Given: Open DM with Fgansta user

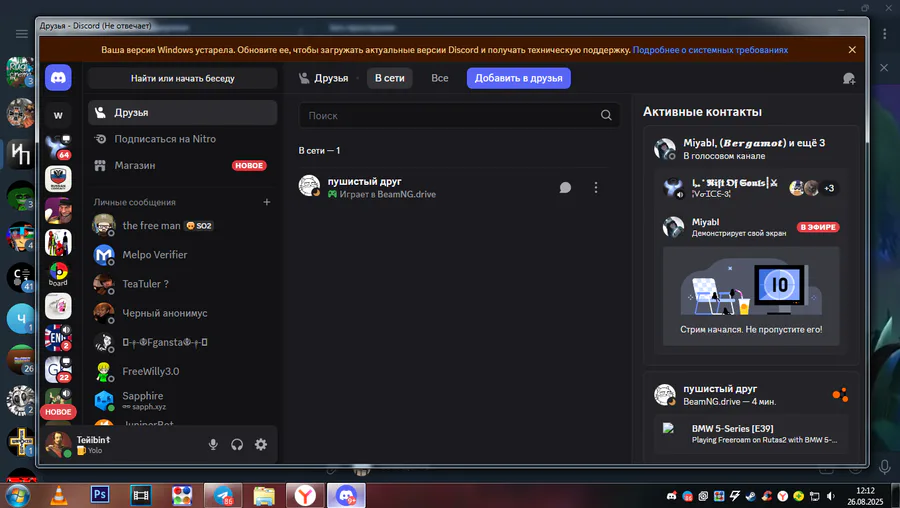Looking at the screenshot, I should pyautogui.click(x=183, y=342).
